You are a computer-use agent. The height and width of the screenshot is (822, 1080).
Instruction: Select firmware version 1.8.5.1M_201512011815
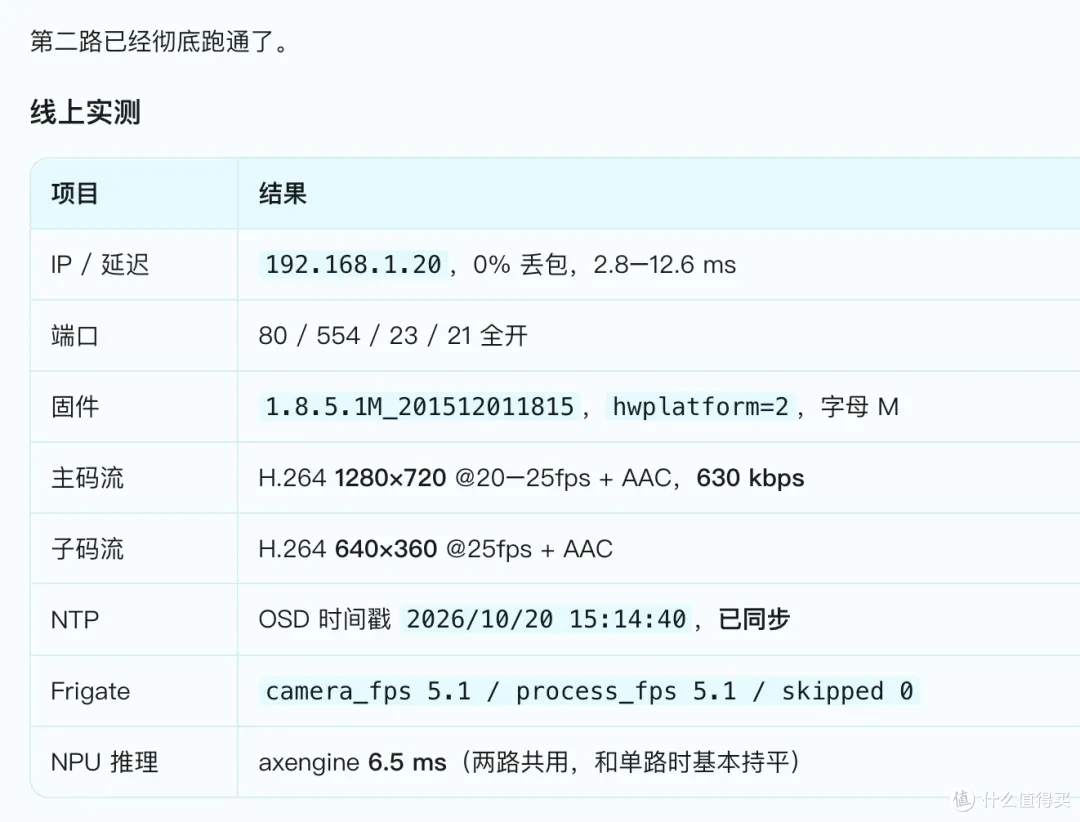[419, 407]
